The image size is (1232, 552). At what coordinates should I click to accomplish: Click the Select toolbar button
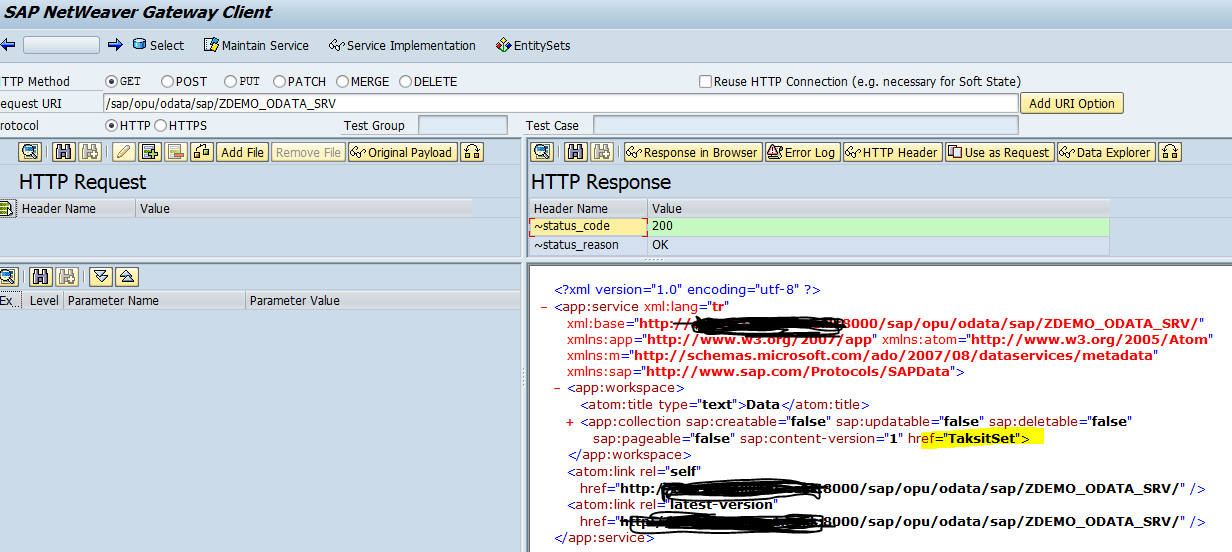coord(158,45)
